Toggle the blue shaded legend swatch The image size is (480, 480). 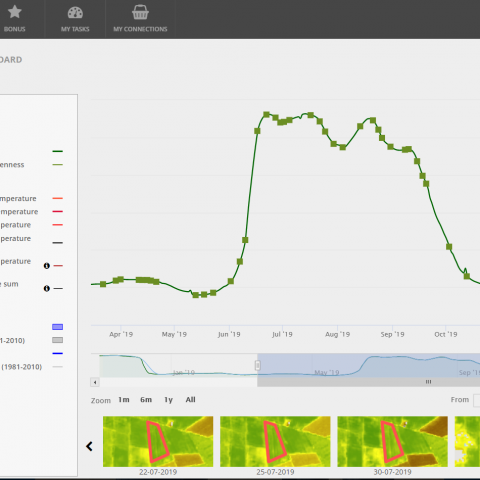pyautogui.click(x=58, y=327)
